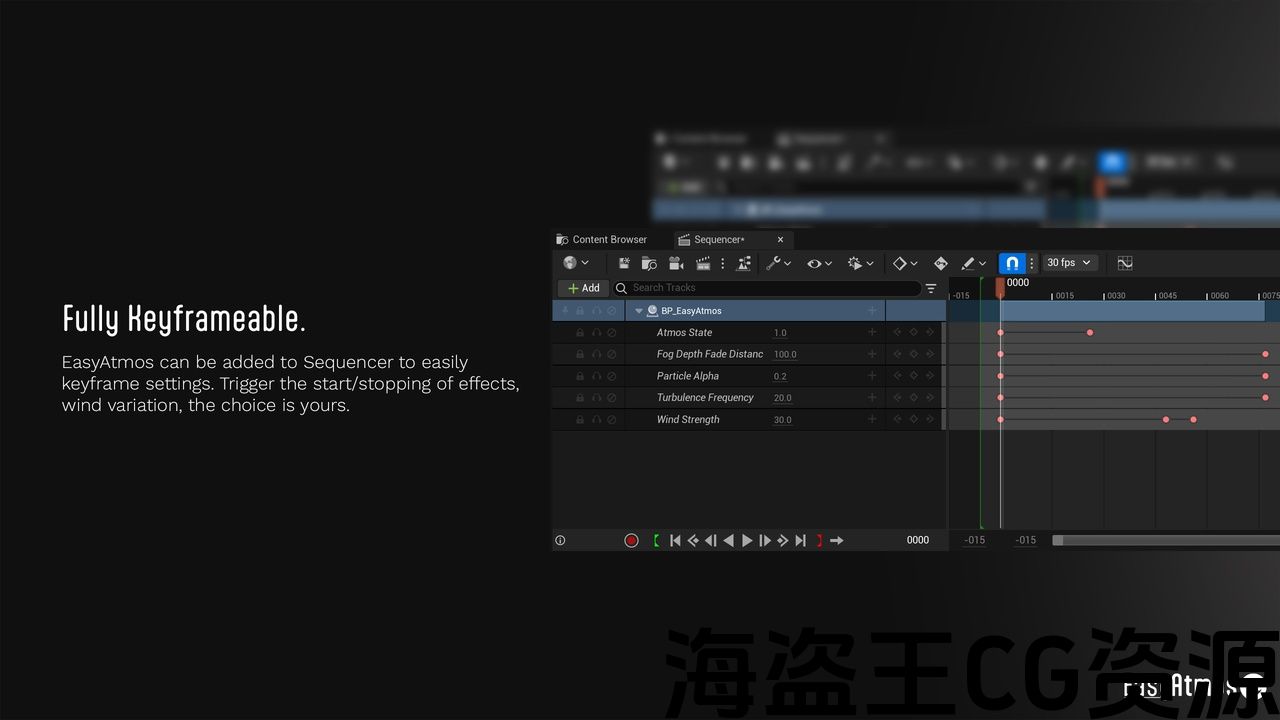Click the Auto-Key icon in toolbar

[x=940, y=263]
